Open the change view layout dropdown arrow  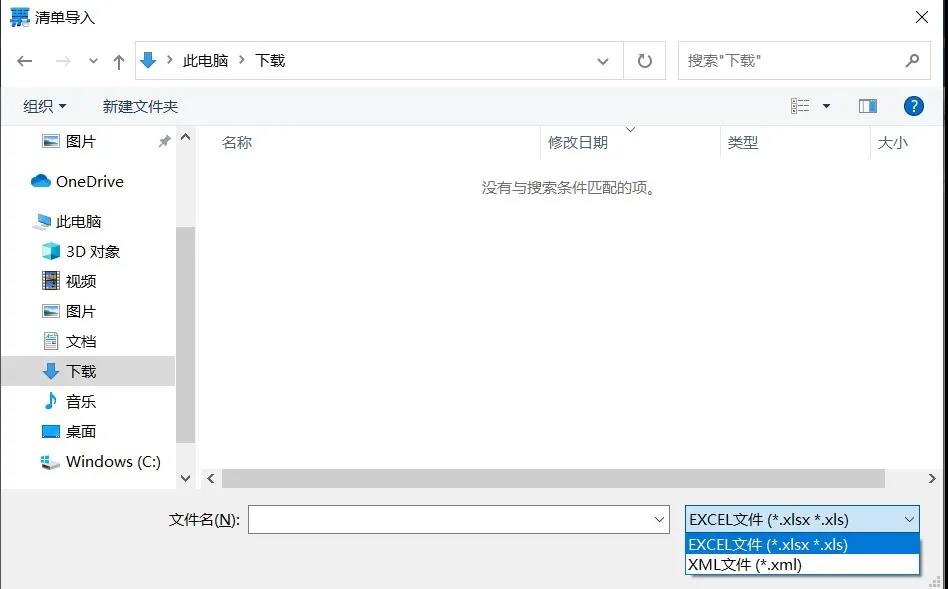click(x=826, y=106)
